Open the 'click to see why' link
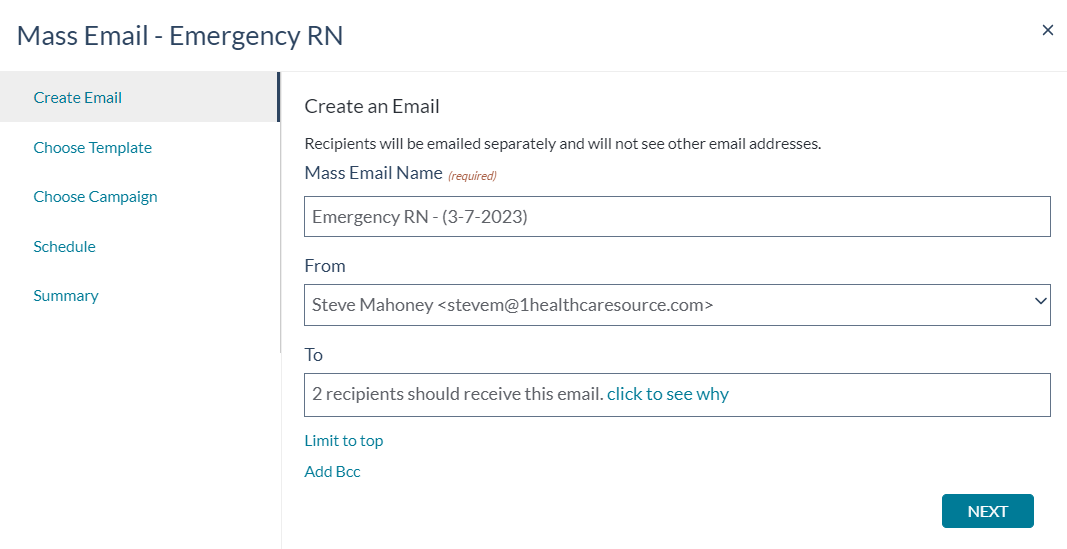 coord(668,394)
